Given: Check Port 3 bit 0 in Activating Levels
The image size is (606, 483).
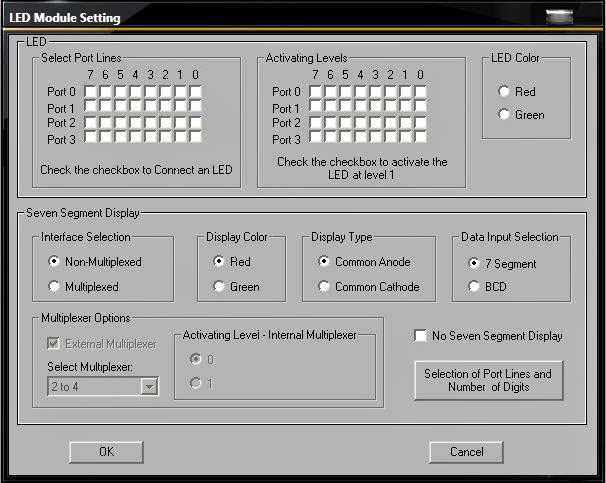Looking at the screenshot, I should coord(420,137).
